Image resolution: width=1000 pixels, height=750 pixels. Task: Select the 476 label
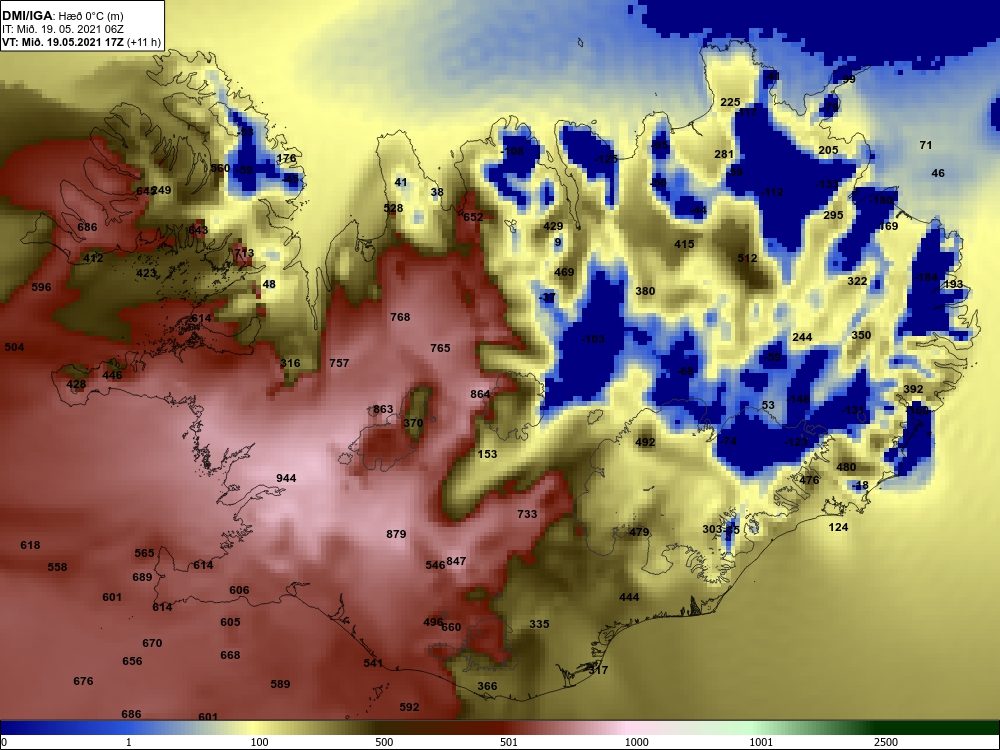(809, 480)
